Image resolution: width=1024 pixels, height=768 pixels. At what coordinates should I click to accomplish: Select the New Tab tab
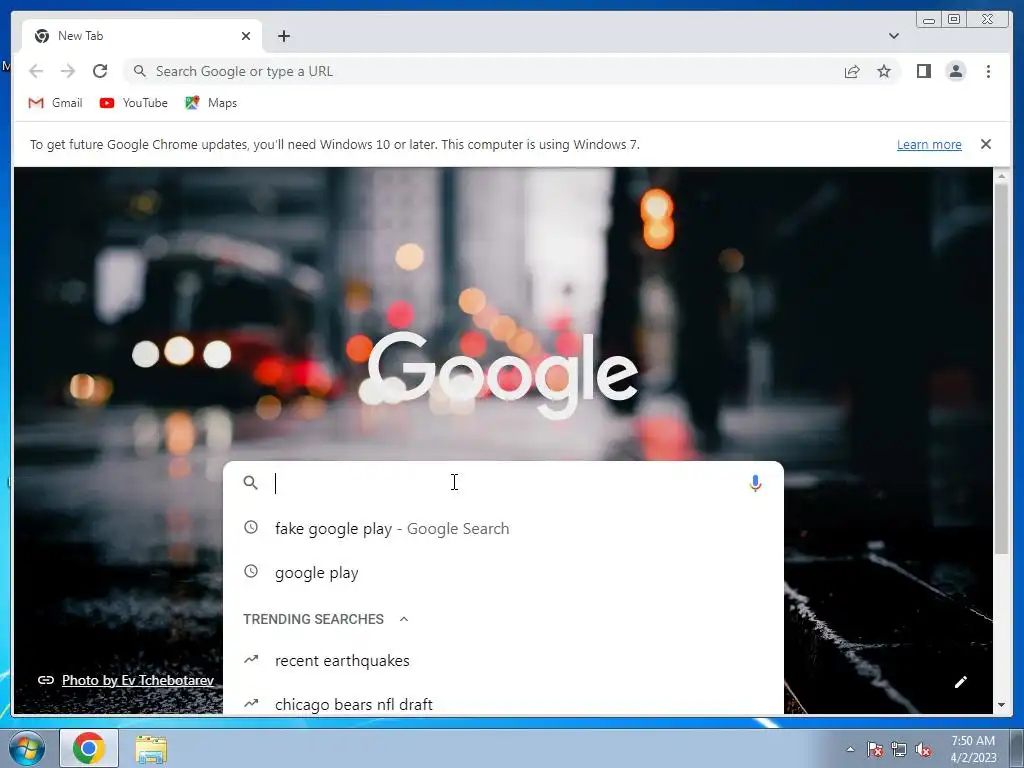coord(142,36)
